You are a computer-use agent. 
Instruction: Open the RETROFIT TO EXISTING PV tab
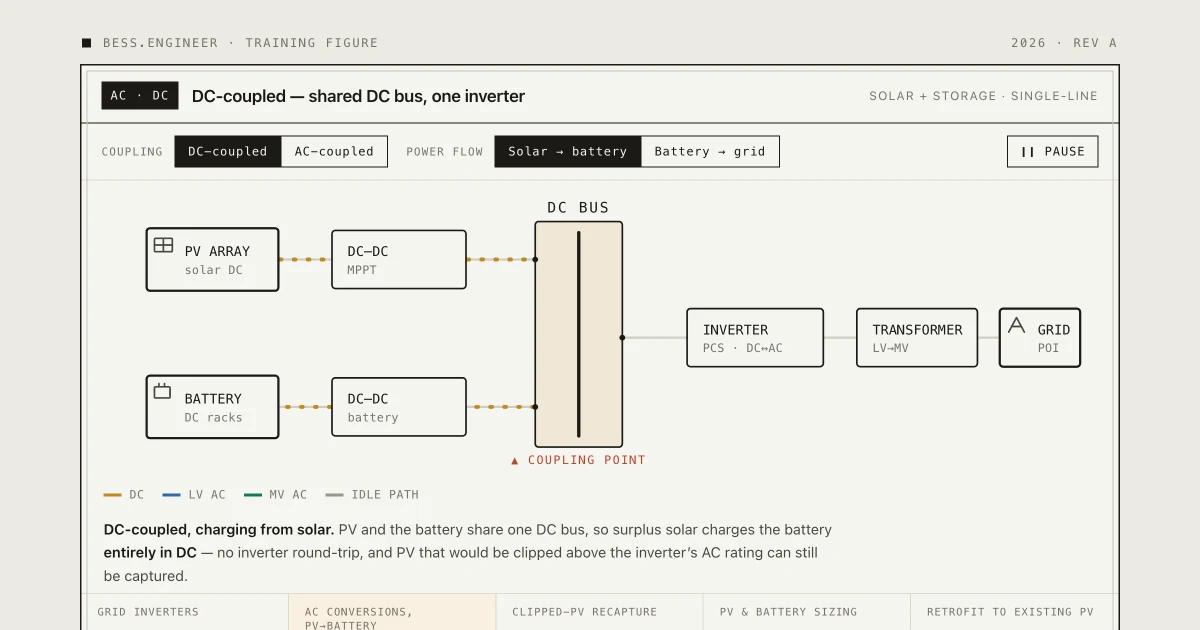(x=1014, y=612)
